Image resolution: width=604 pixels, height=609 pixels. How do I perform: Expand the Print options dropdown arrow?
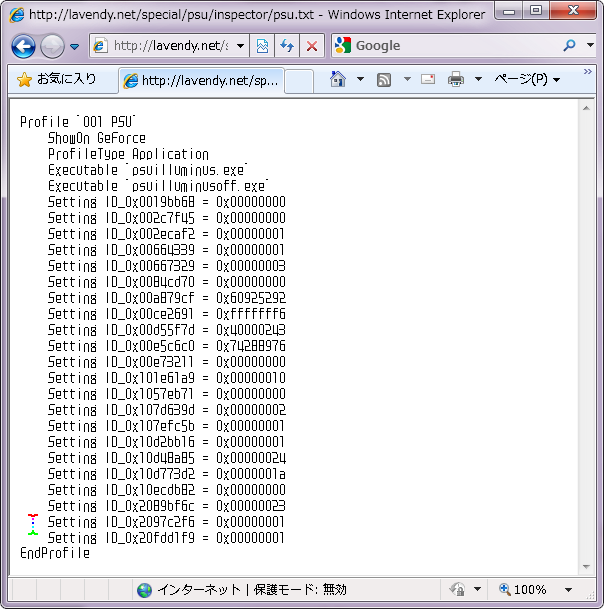pos(479,79)
